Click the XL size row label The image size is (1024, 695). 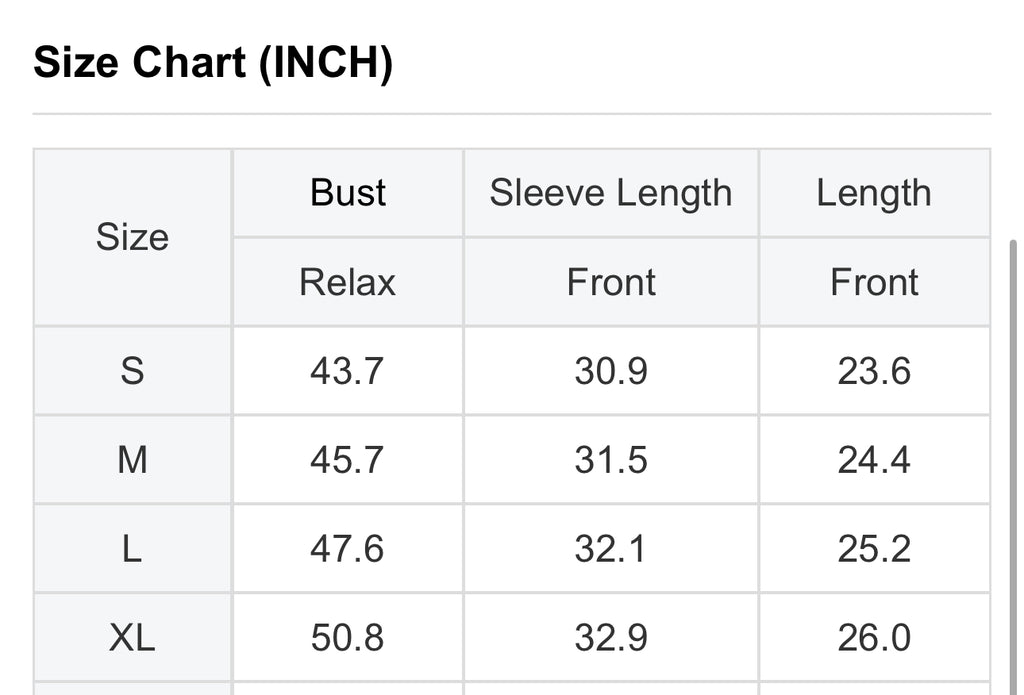133,638
